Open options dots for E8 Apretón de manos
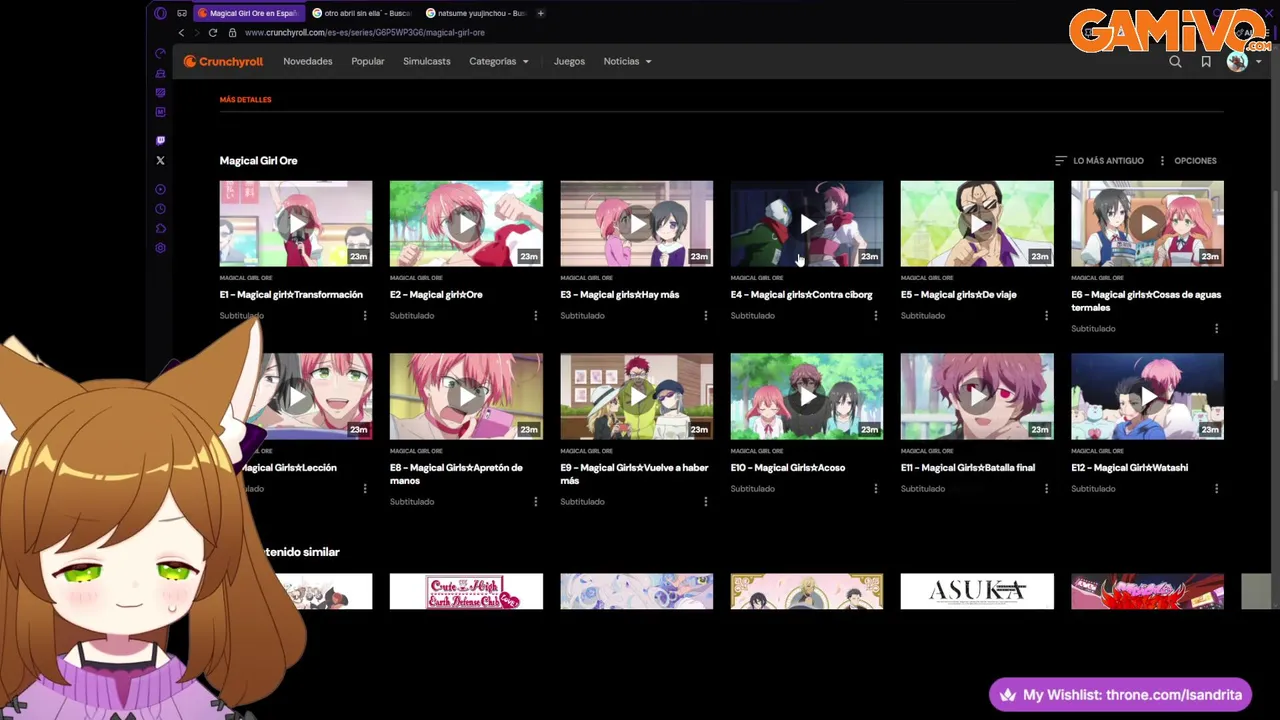This screenshot has height=720, width=1280. (535, 502)
